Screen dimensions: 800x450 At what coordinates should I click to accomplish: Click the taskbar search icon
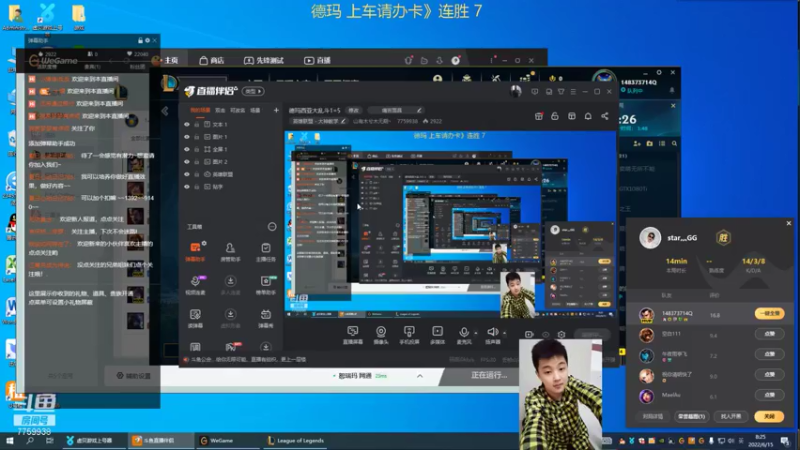click(30, 440)
